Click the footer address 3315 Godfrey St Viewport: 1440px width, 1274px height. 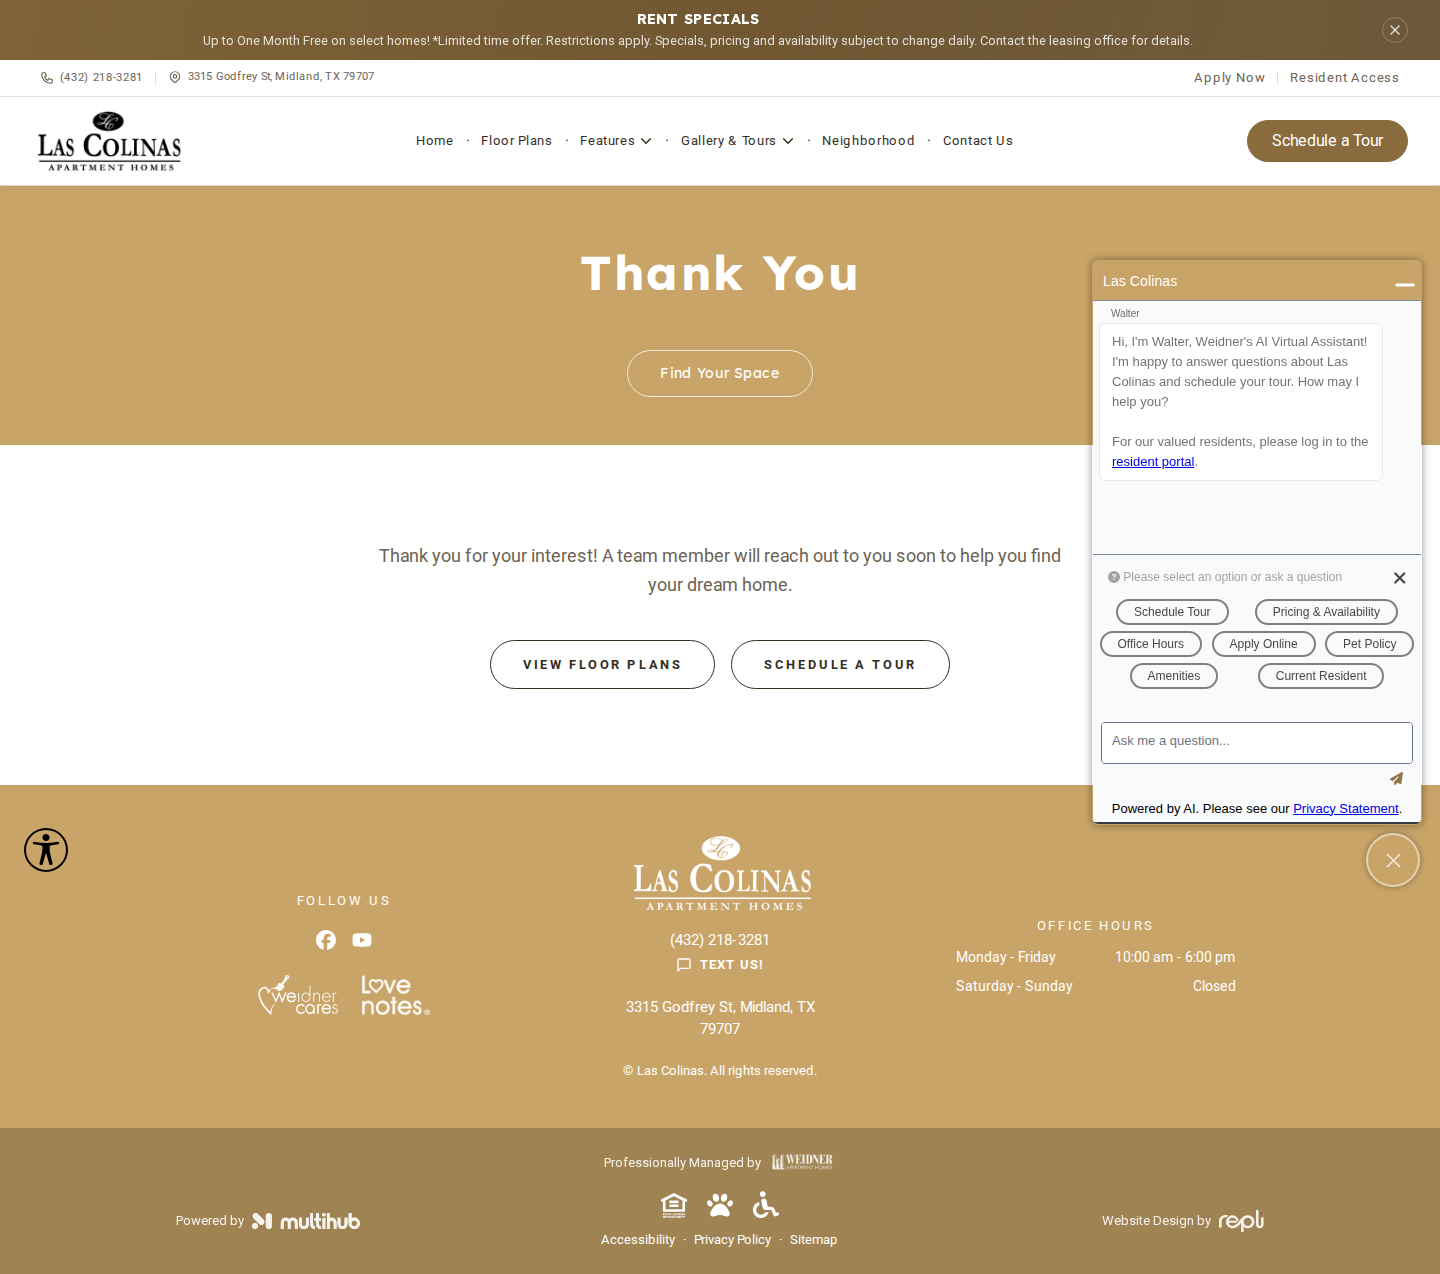720,1018
